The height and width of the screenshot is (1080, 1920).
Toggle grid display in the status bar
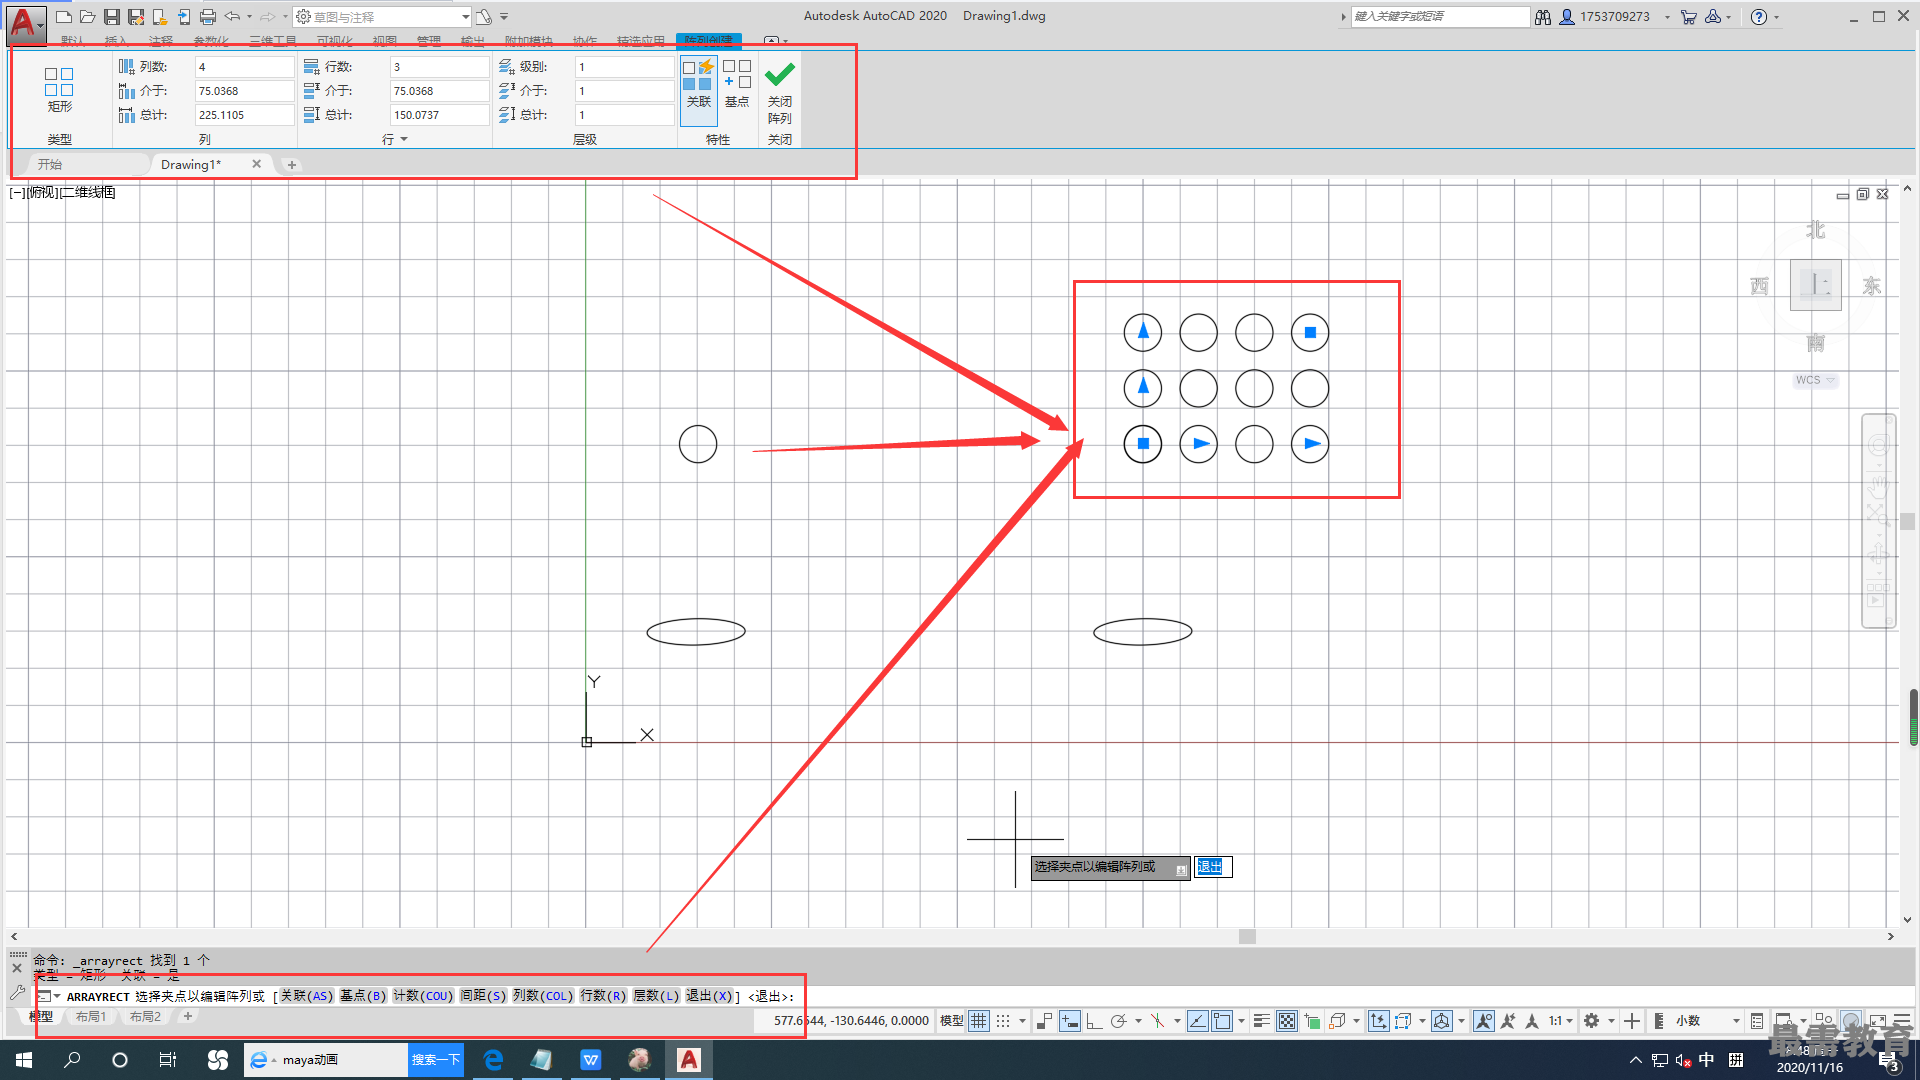point(978,1021)
